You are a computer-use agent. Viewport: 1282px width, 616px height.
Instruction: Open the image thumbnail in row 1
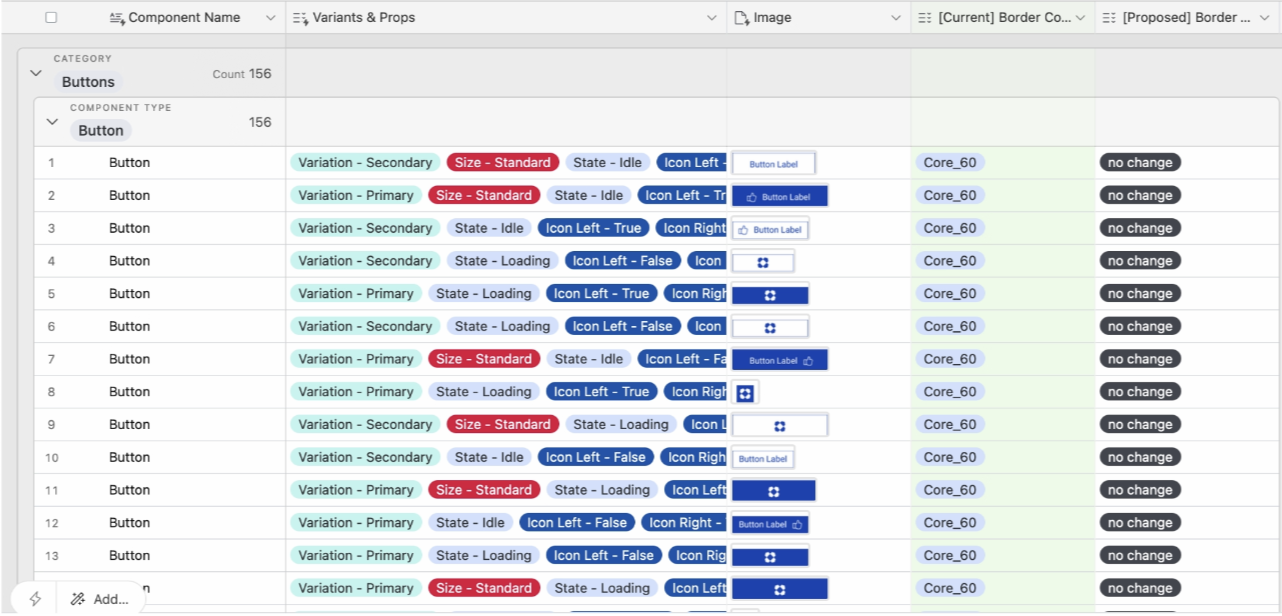(774, 163)
